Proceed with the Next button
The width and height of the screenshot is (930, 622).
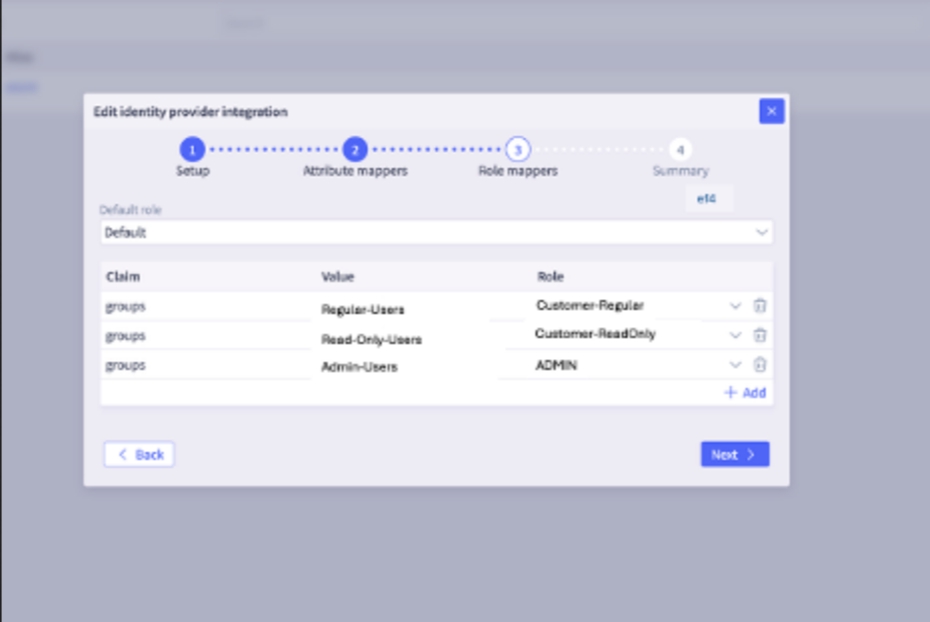[734, 455]
